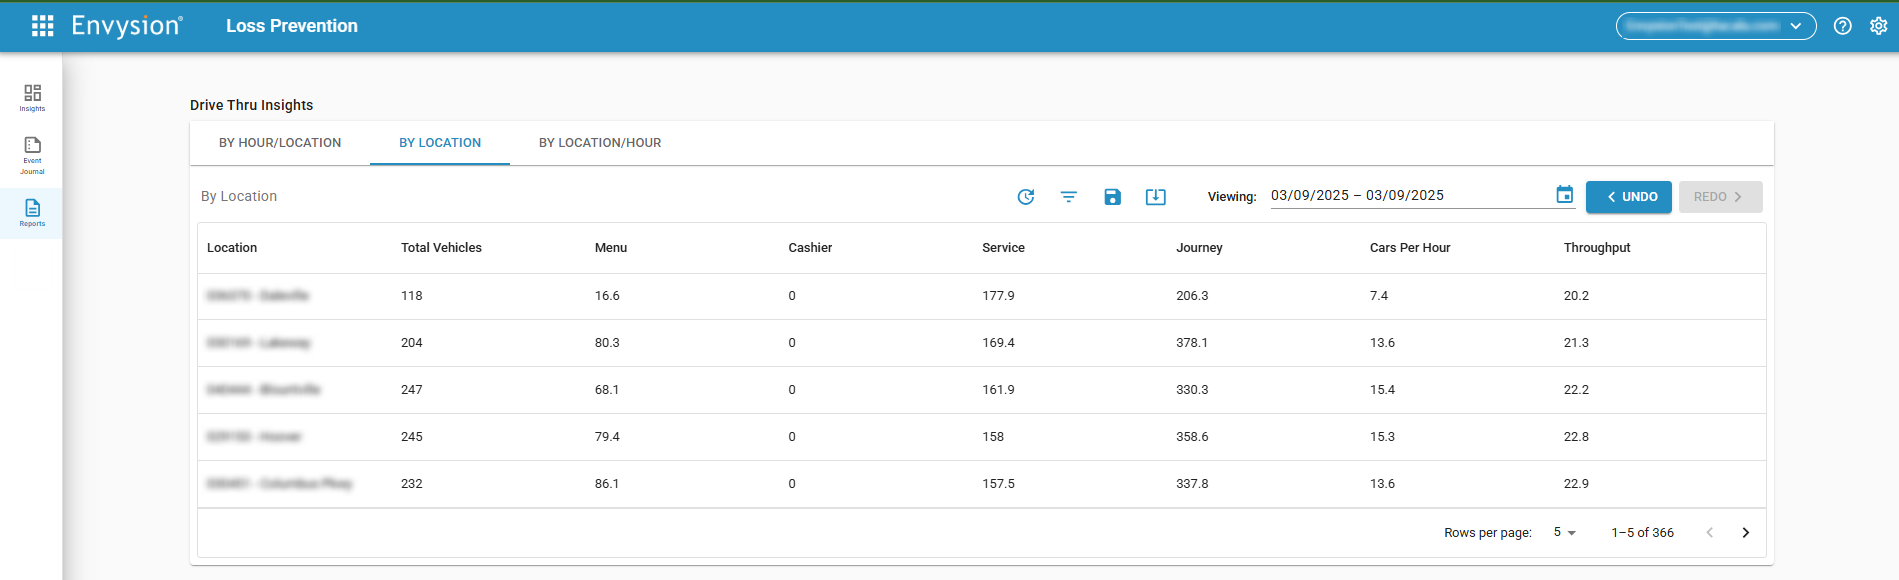Click the download export icon
Image resolution: width=1899 pixels, height=580 pixels.
(x=1155, y=197)
